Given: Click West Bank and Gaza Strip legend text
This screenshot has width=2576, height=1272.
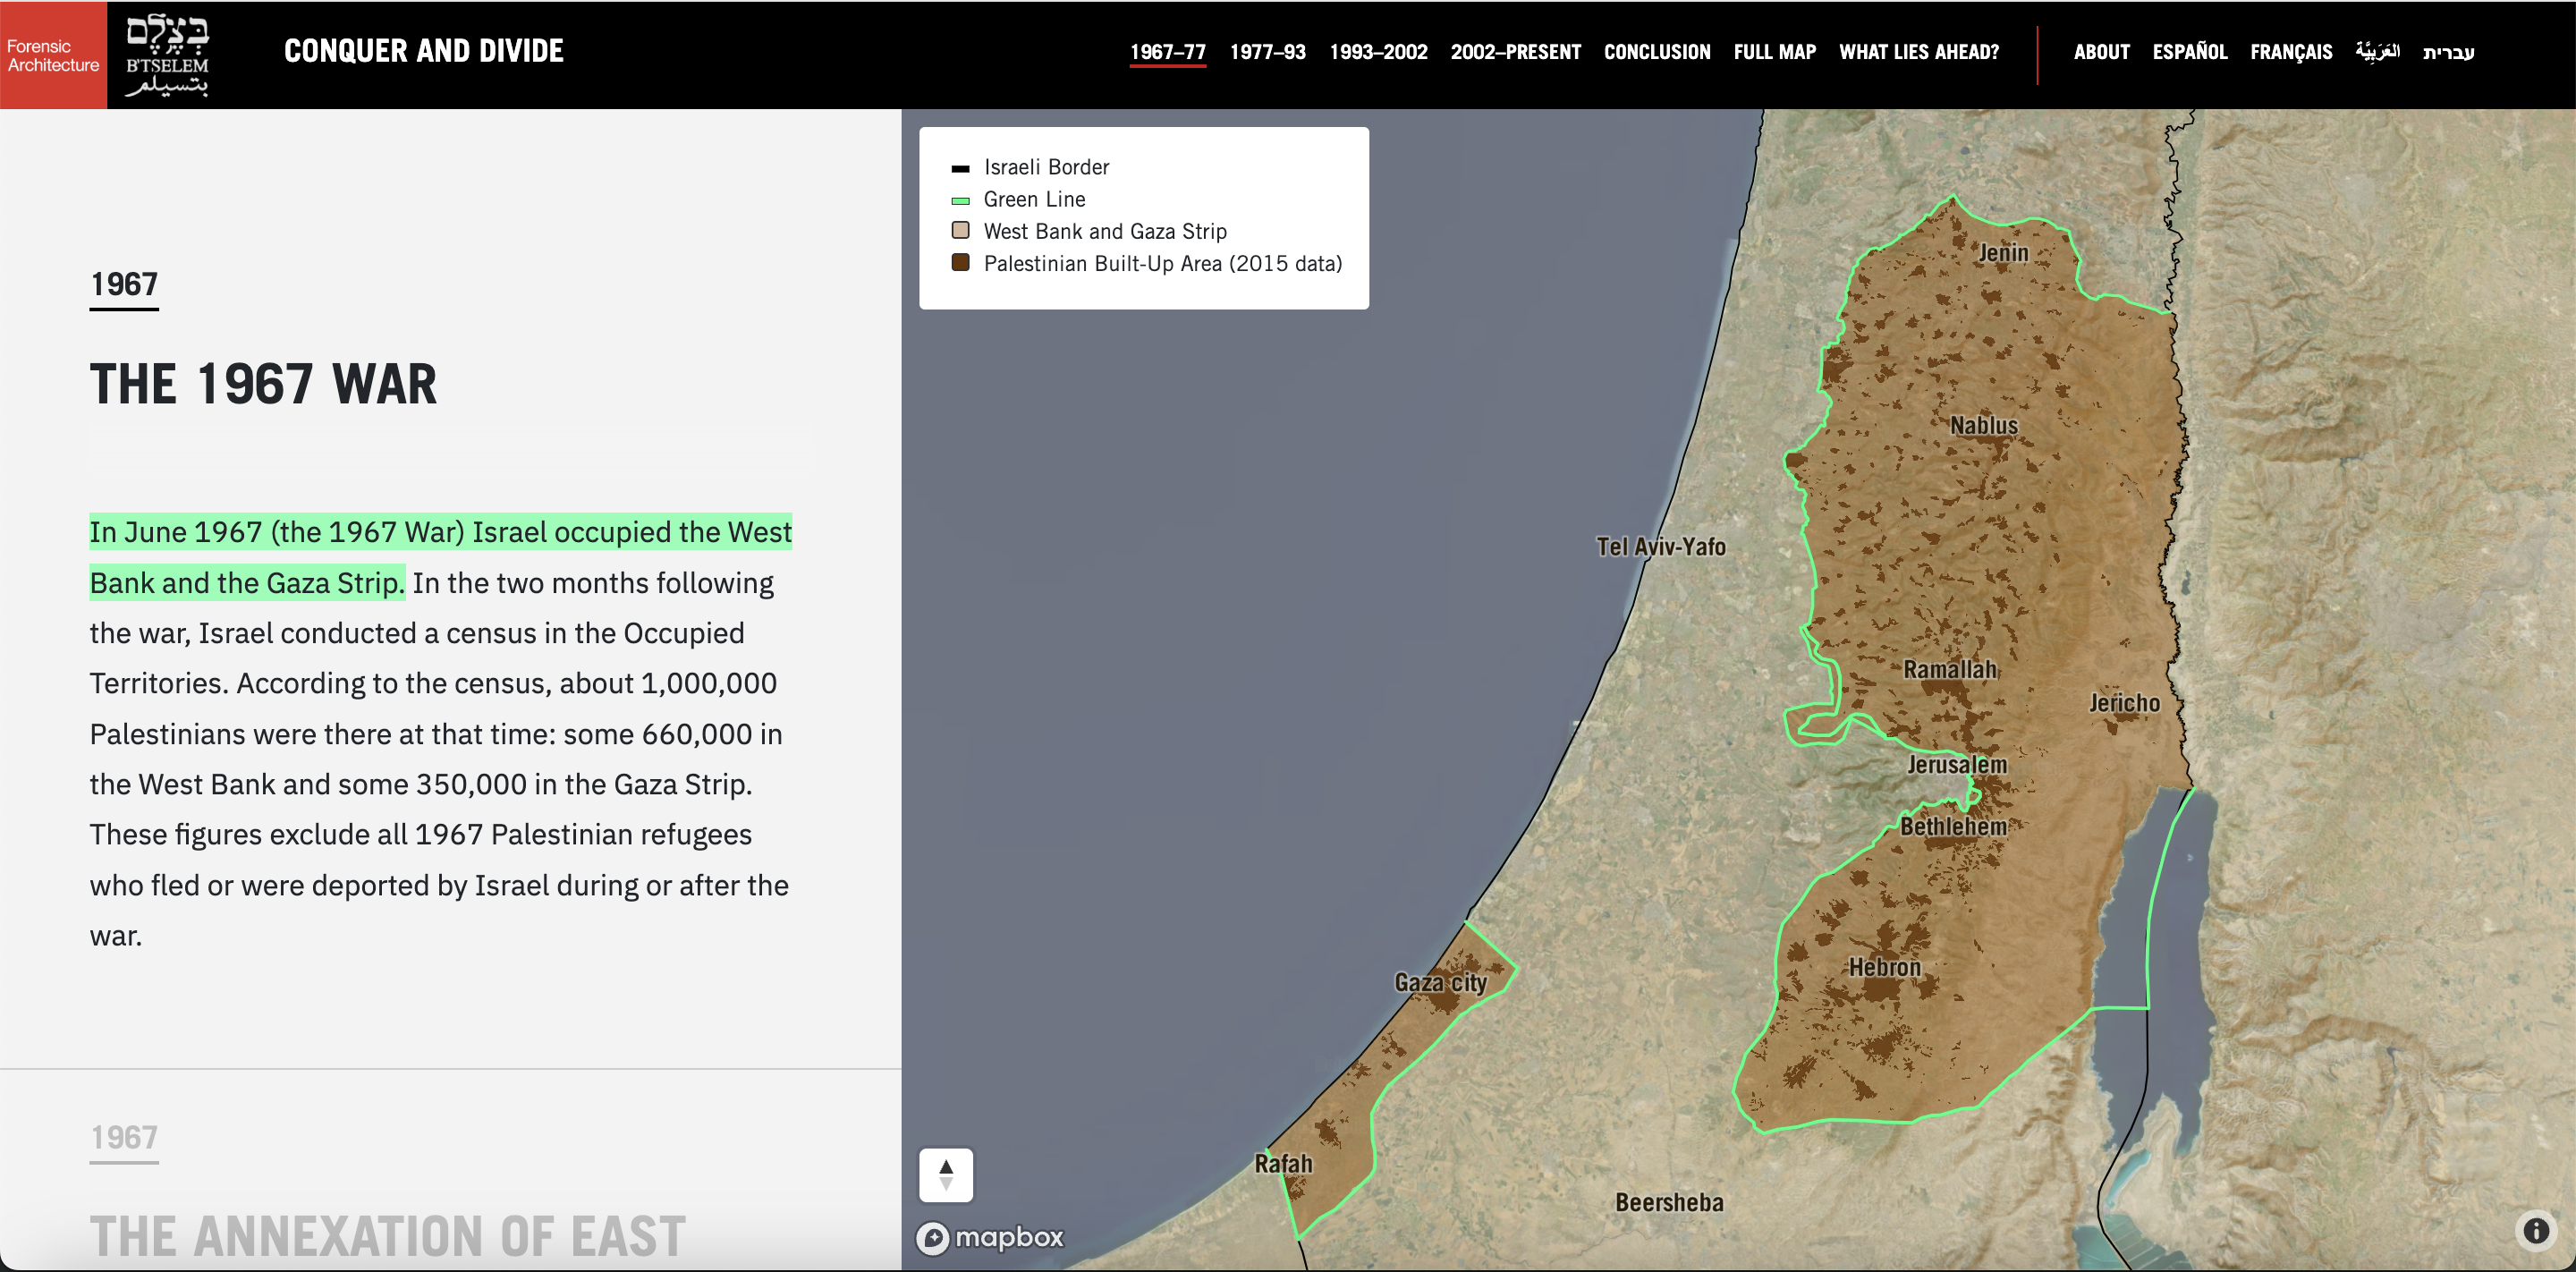Looking at the screenshot, I should pos(1105,231).
